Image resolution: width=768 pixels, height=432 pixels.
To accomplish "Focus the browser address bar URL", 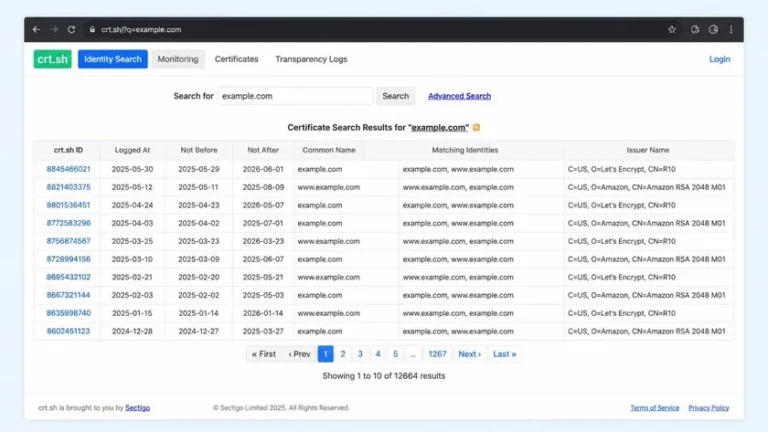I will coord(141,29).
